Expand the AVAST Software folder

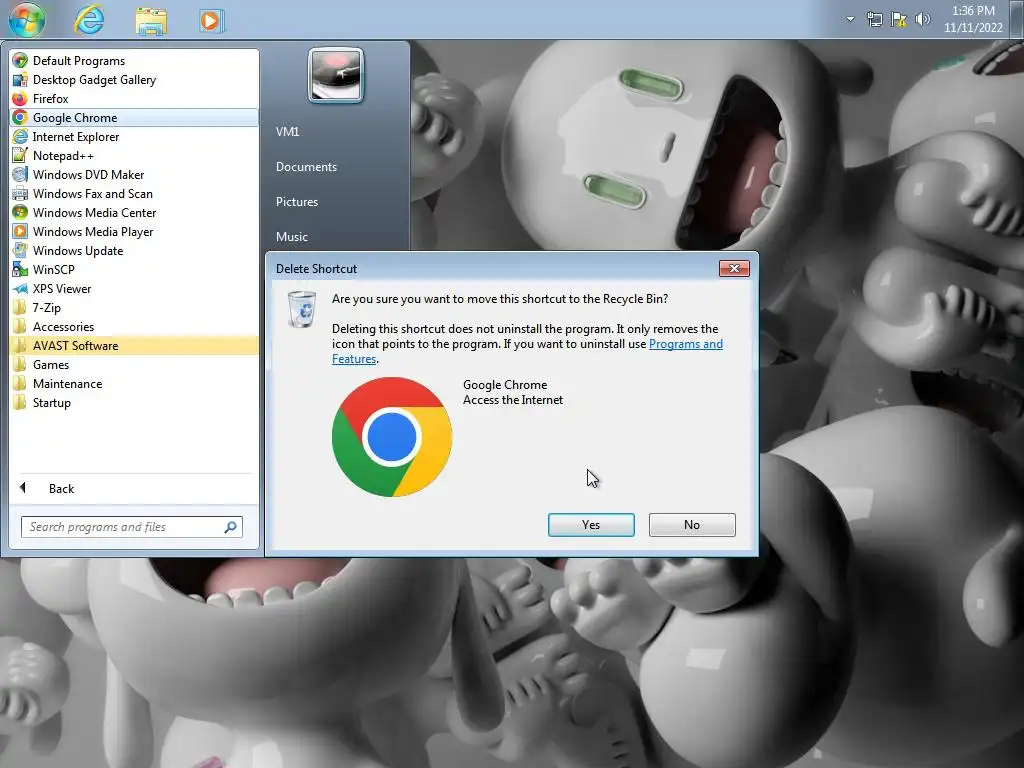click(x=134, y=345)
